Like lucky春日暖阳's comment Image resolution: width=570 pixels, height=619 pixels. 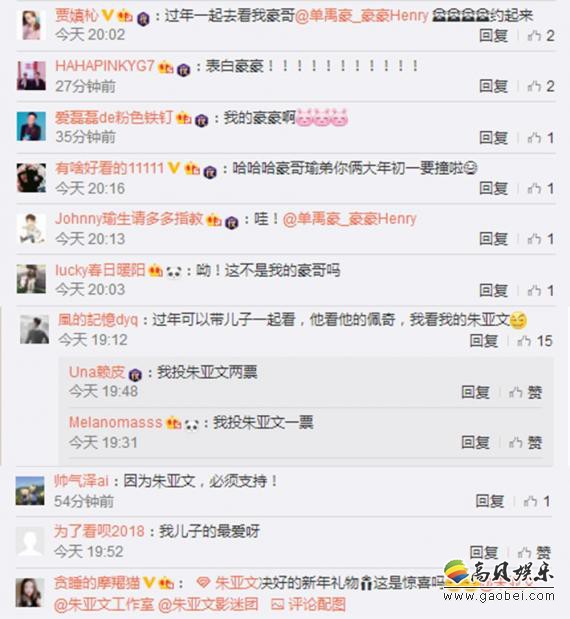(541, 291)
